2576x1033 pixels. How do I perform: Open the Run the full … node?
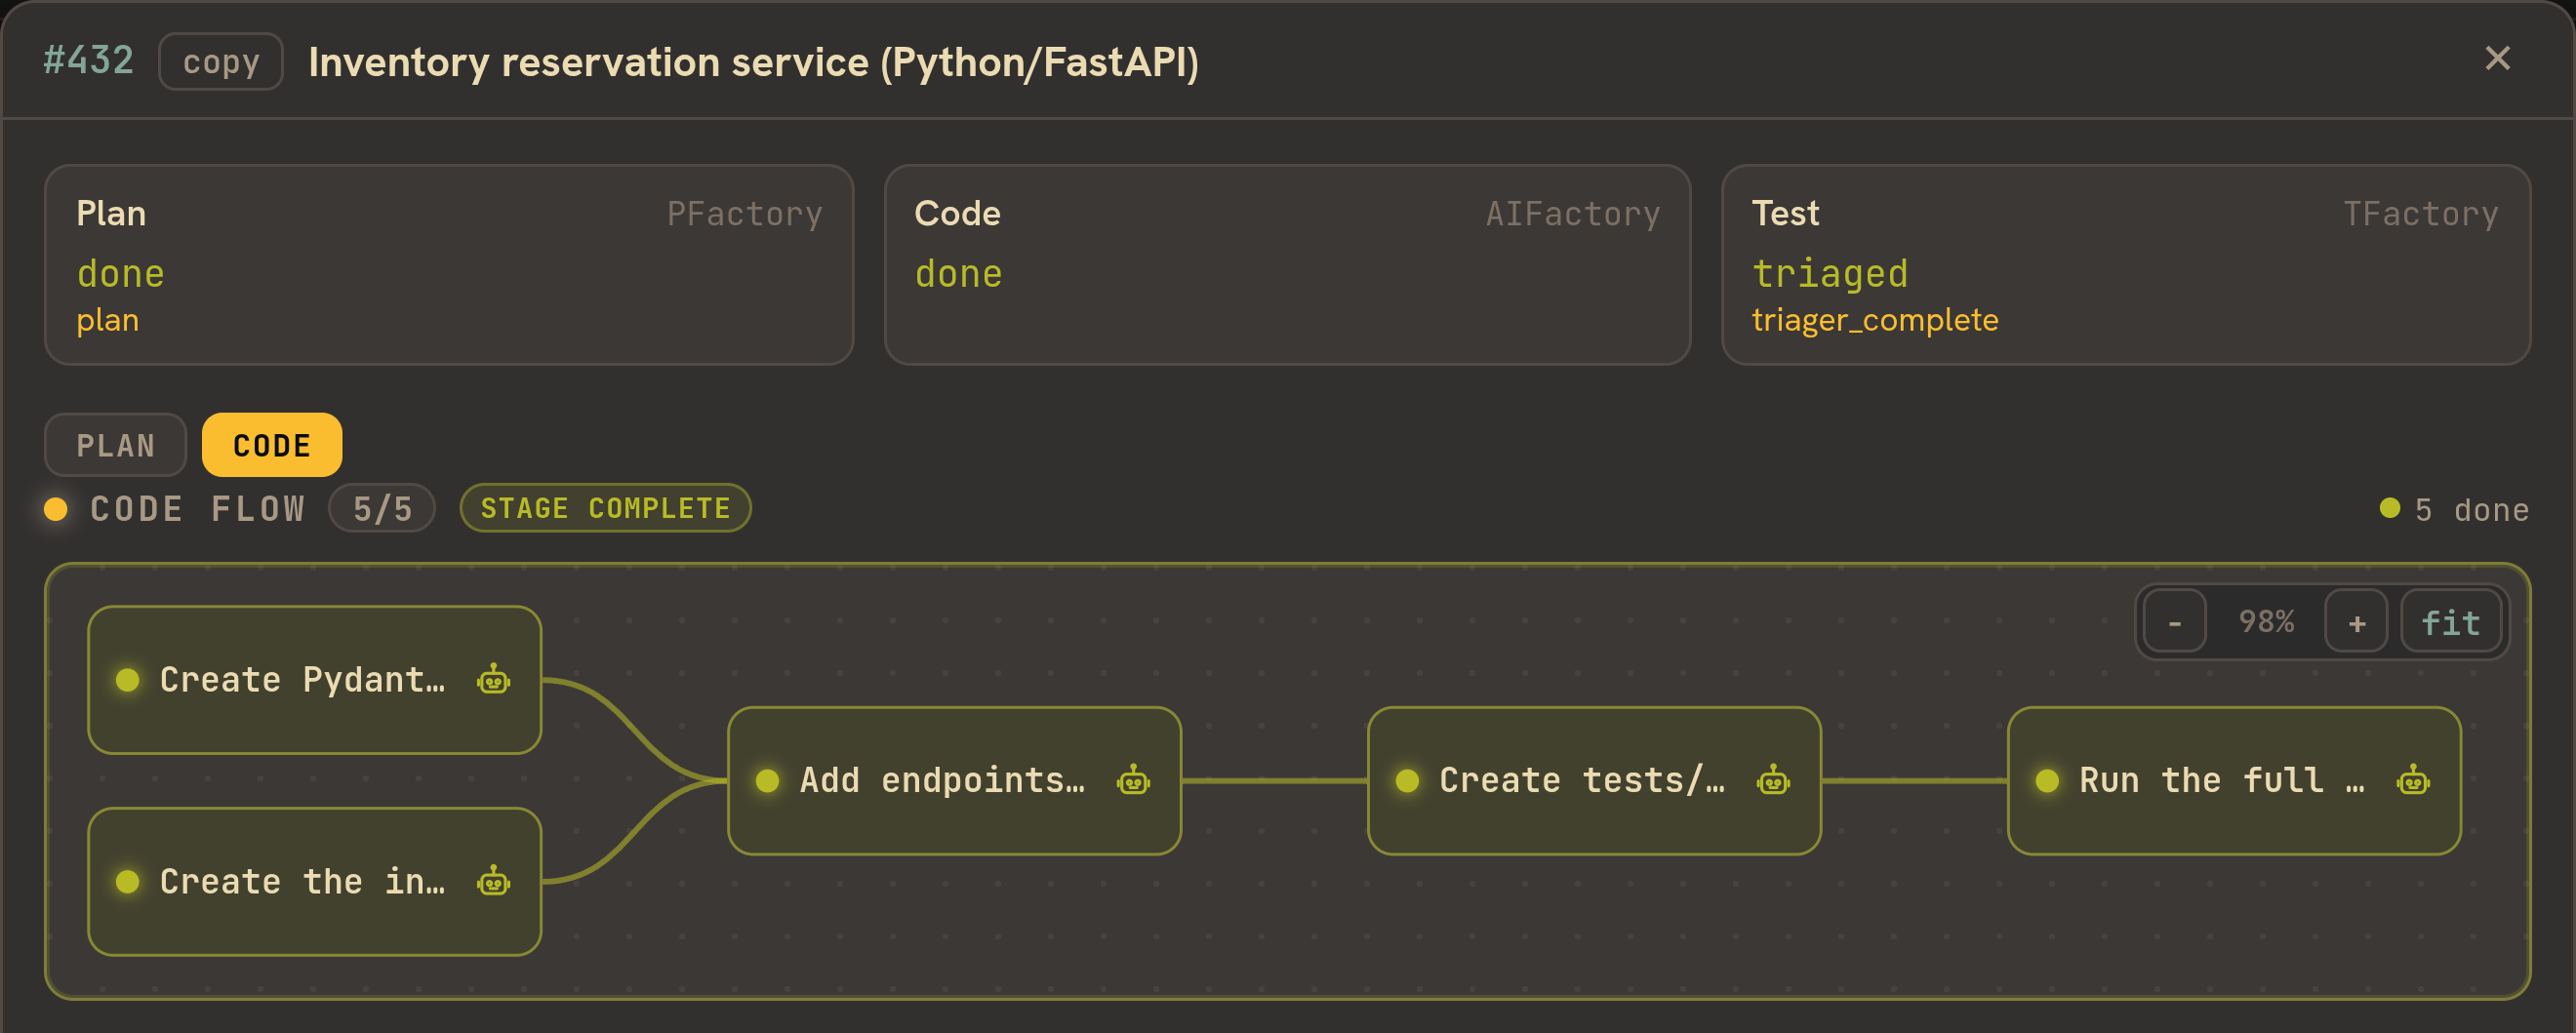(x=2234, y=781)
